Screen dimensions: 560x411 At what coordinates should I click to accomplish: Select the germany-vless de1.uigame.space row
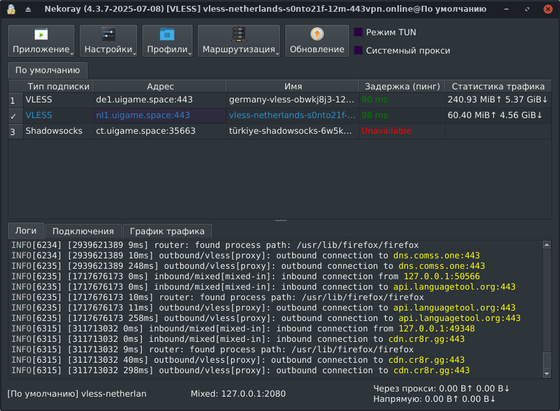[280, 100]
